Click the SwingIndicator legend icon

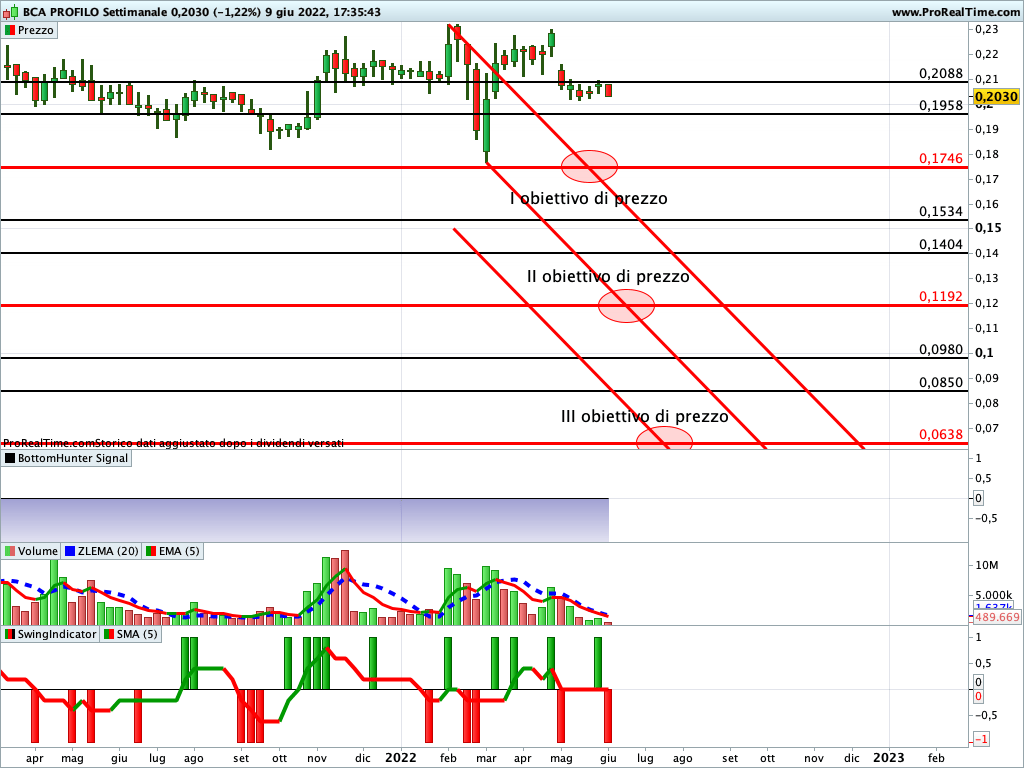11,634
